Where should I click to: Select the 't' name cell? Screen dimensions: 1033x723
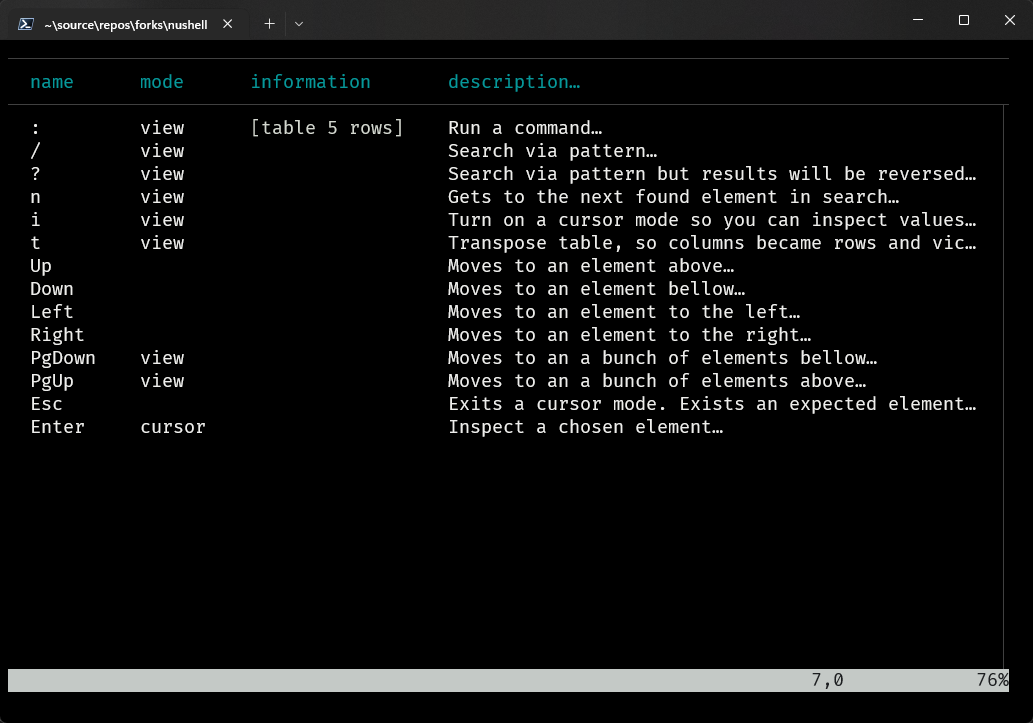(36, 243)
